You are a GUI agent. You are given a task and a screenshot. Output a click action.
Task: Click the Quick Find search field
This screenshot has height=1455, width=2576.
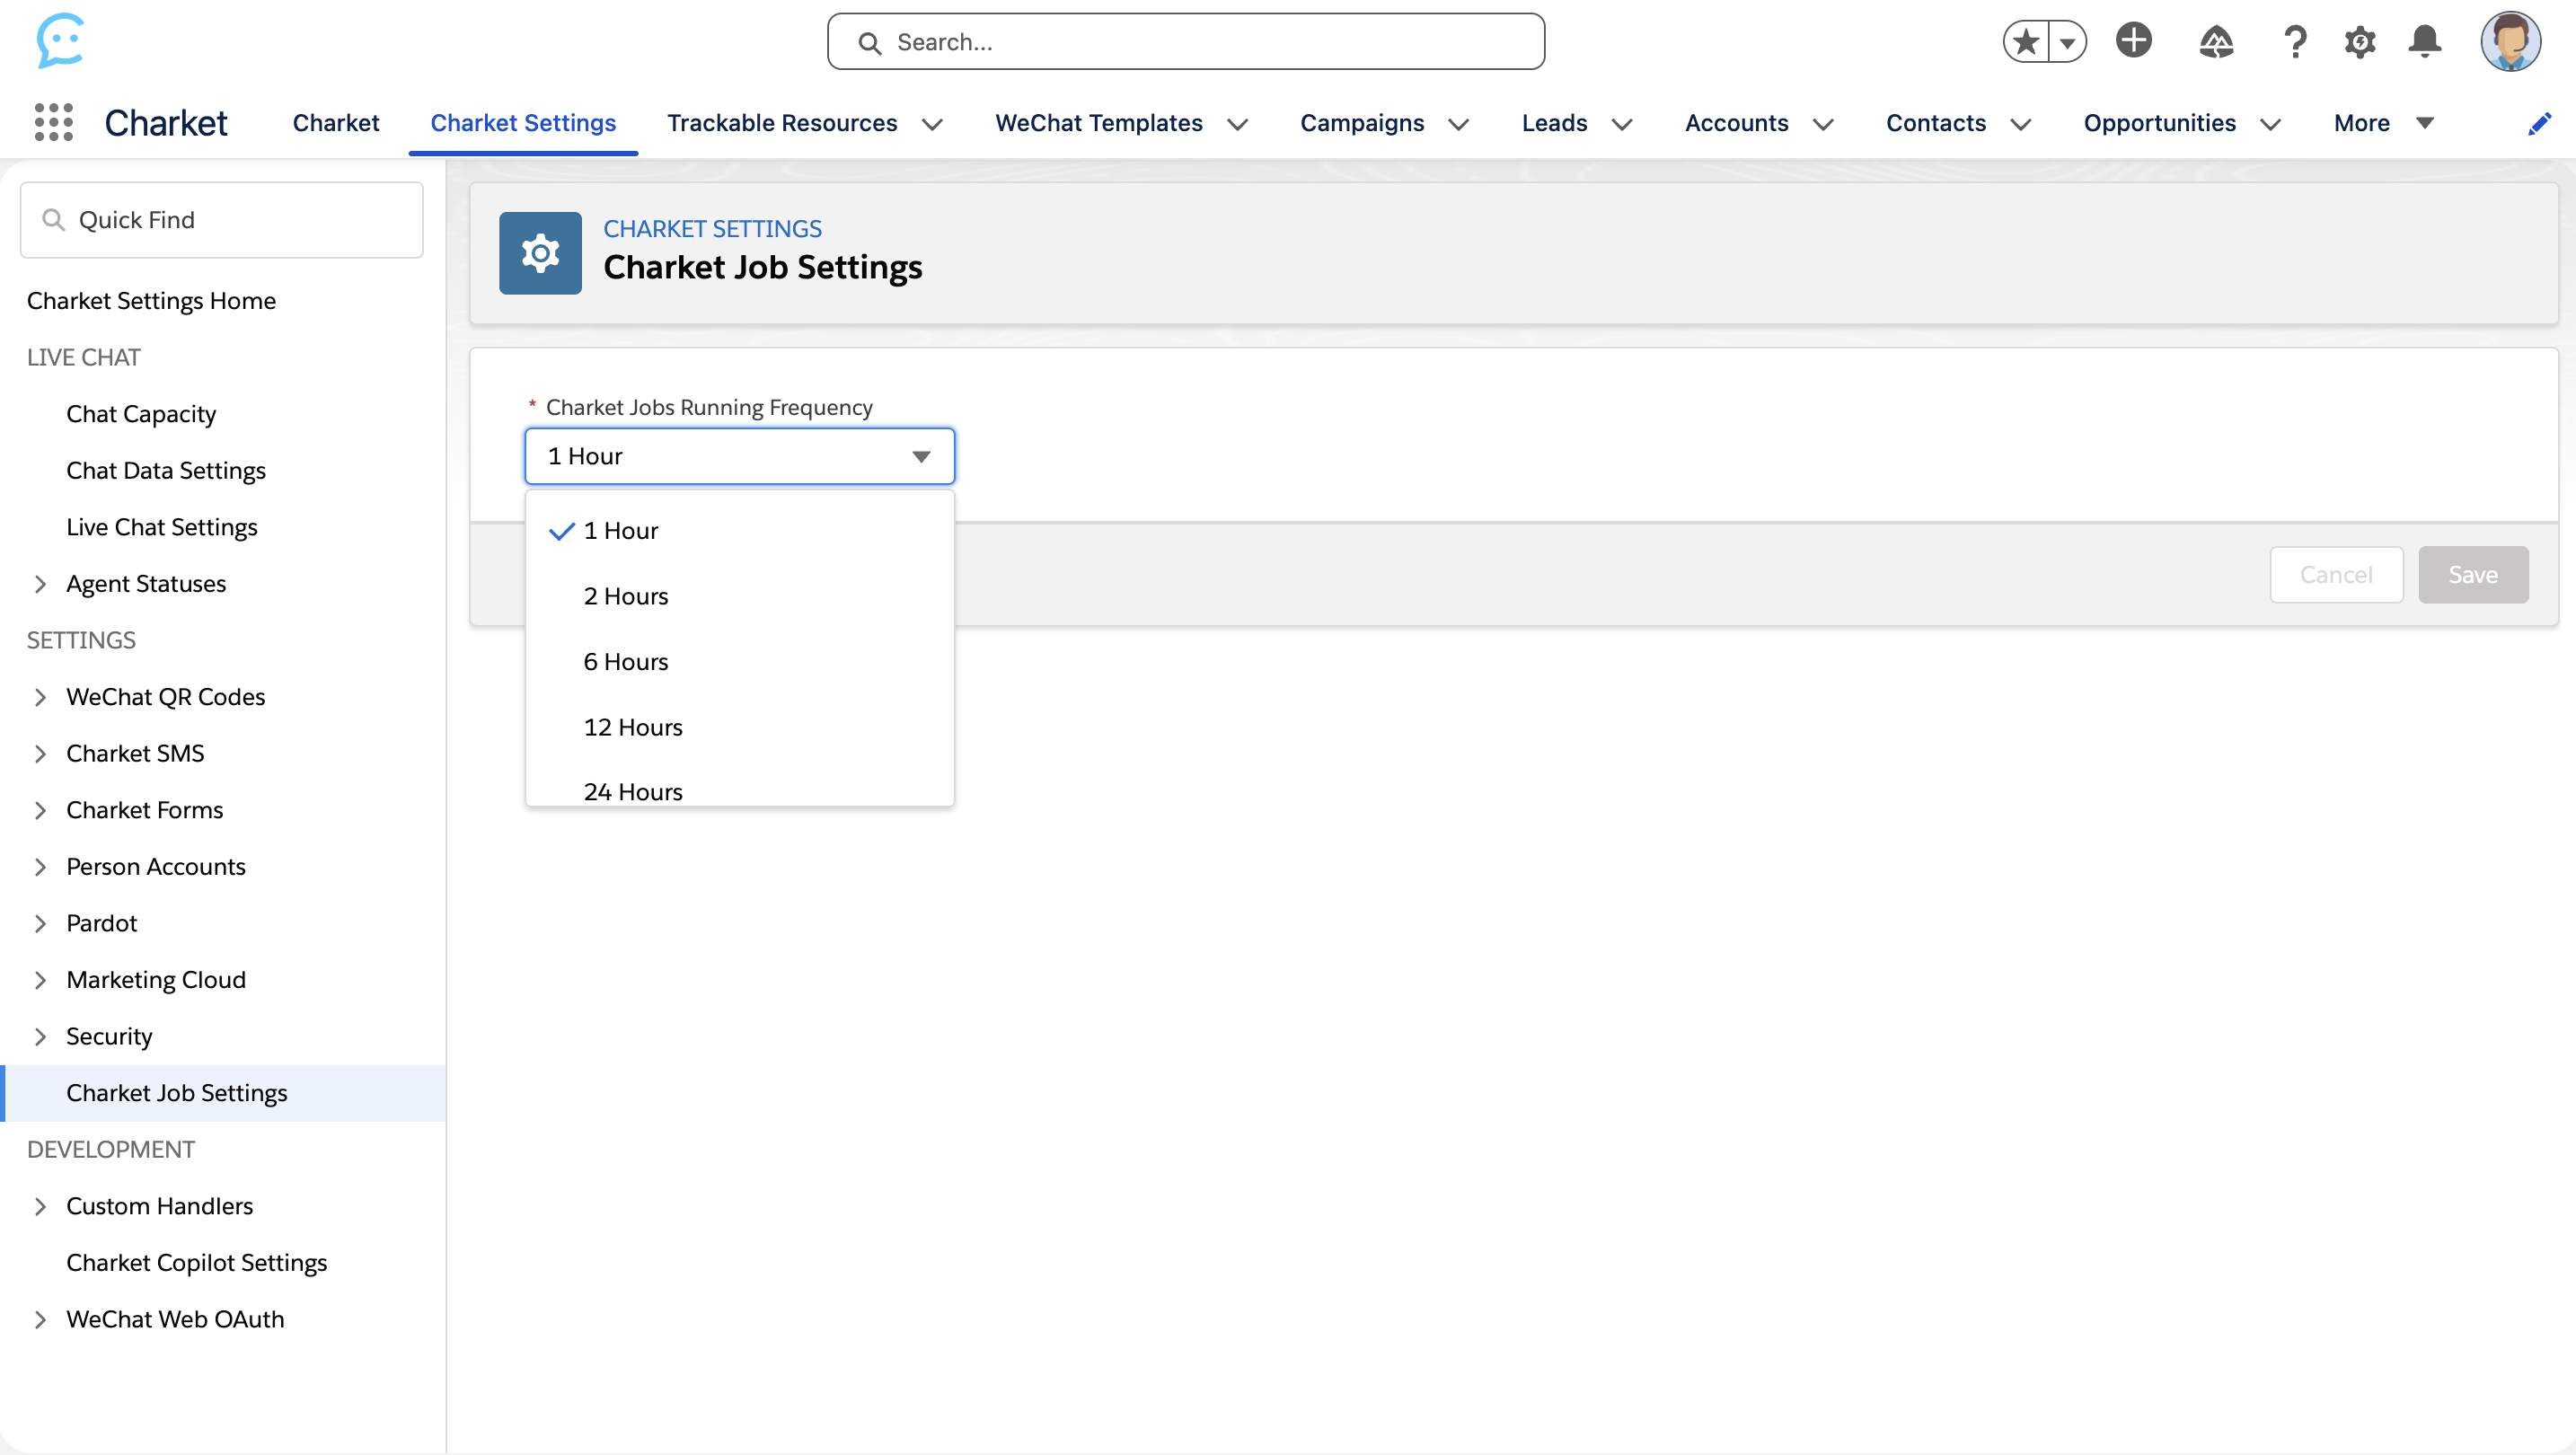221,219
